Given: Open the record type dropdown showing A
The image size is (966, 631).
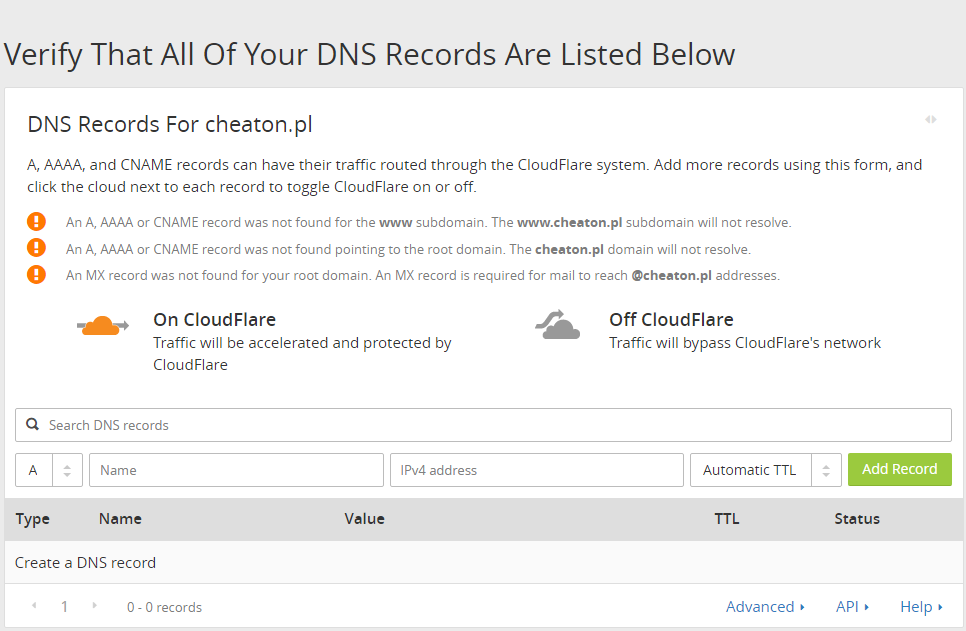Looking at the screenshot, I should pyautogui.click(x=49, y=470).
